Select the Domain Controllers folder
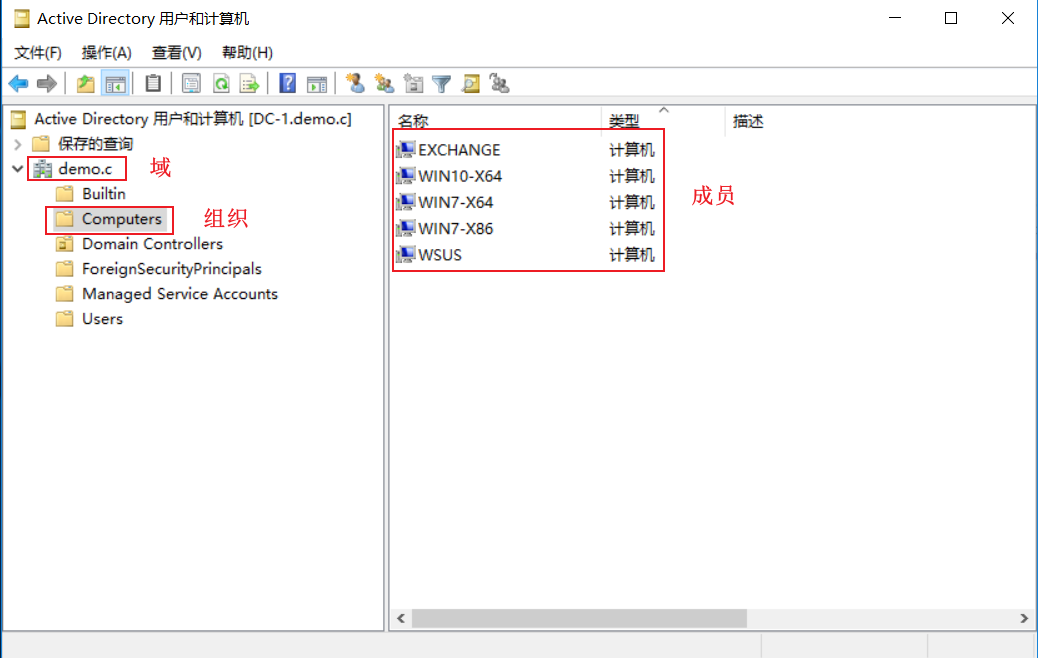 click(x=152, y=244)
